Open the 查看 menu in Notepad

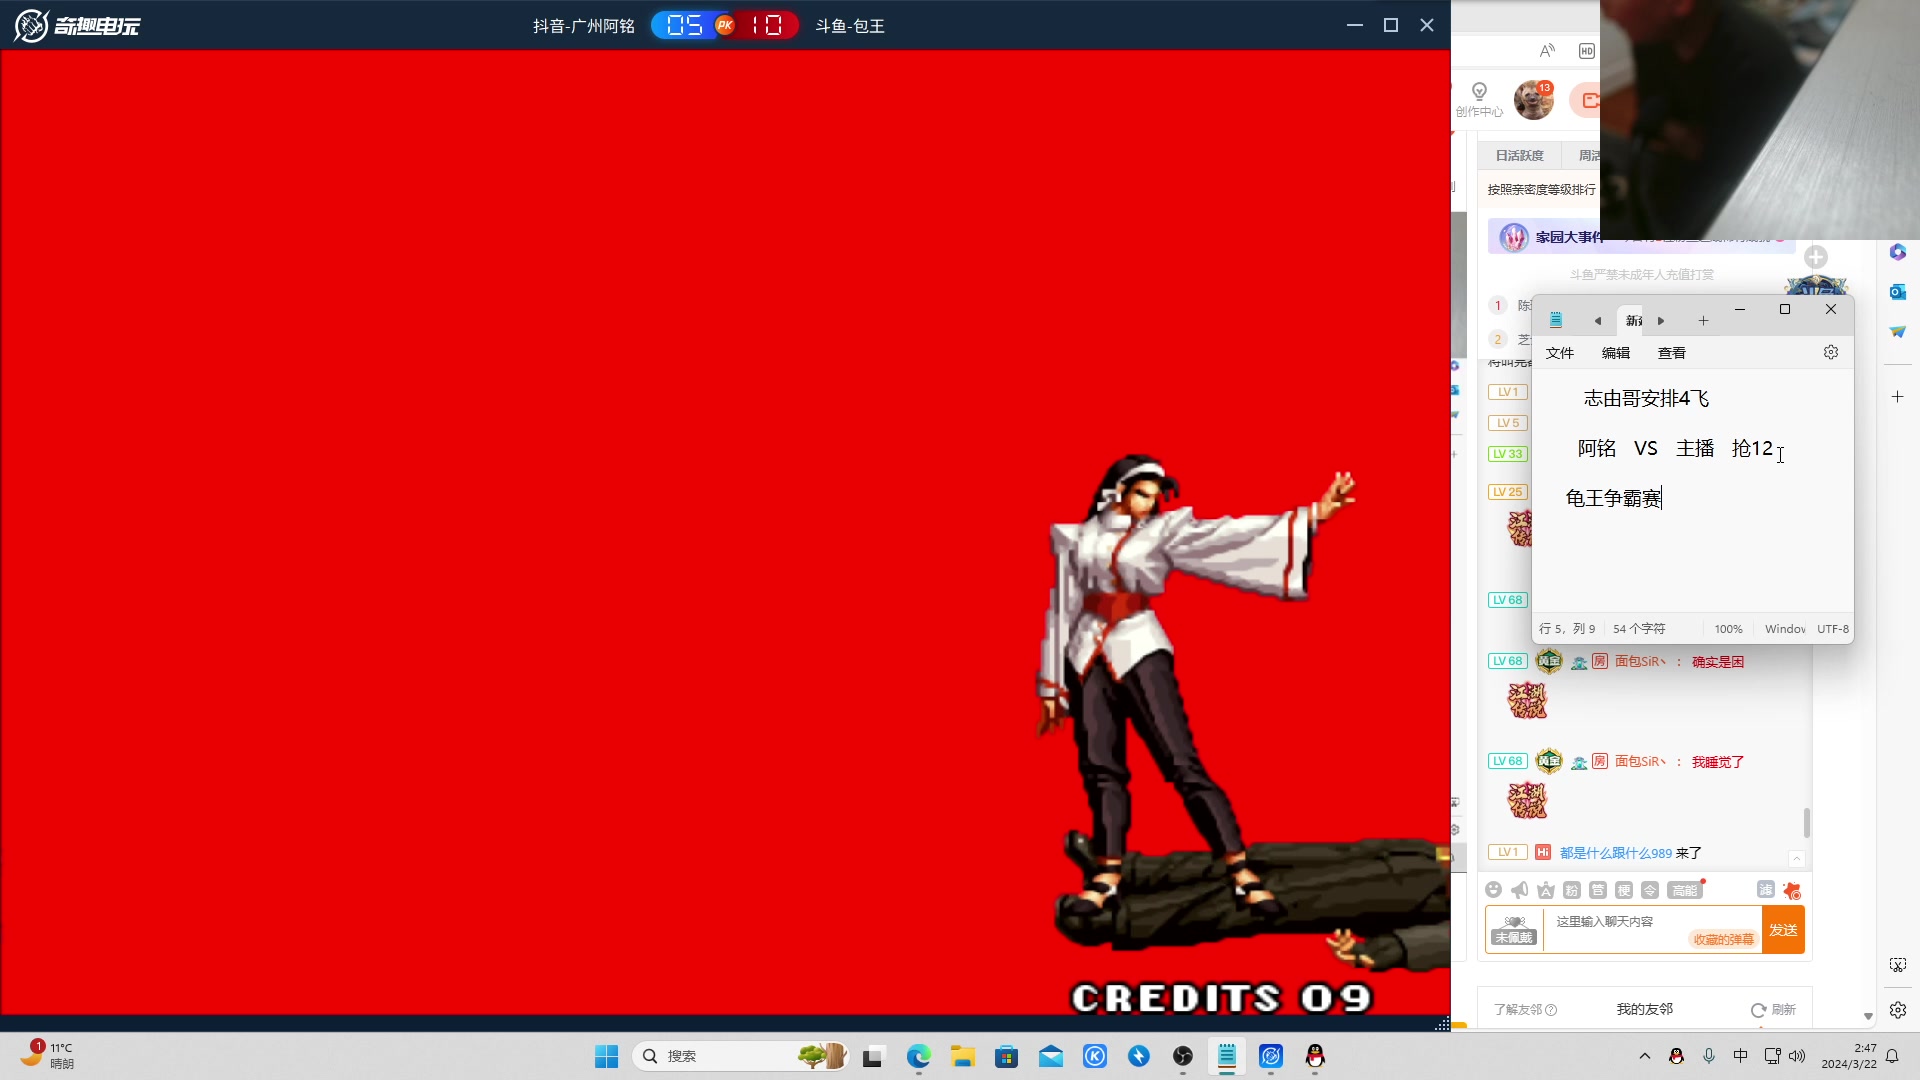1671,353
